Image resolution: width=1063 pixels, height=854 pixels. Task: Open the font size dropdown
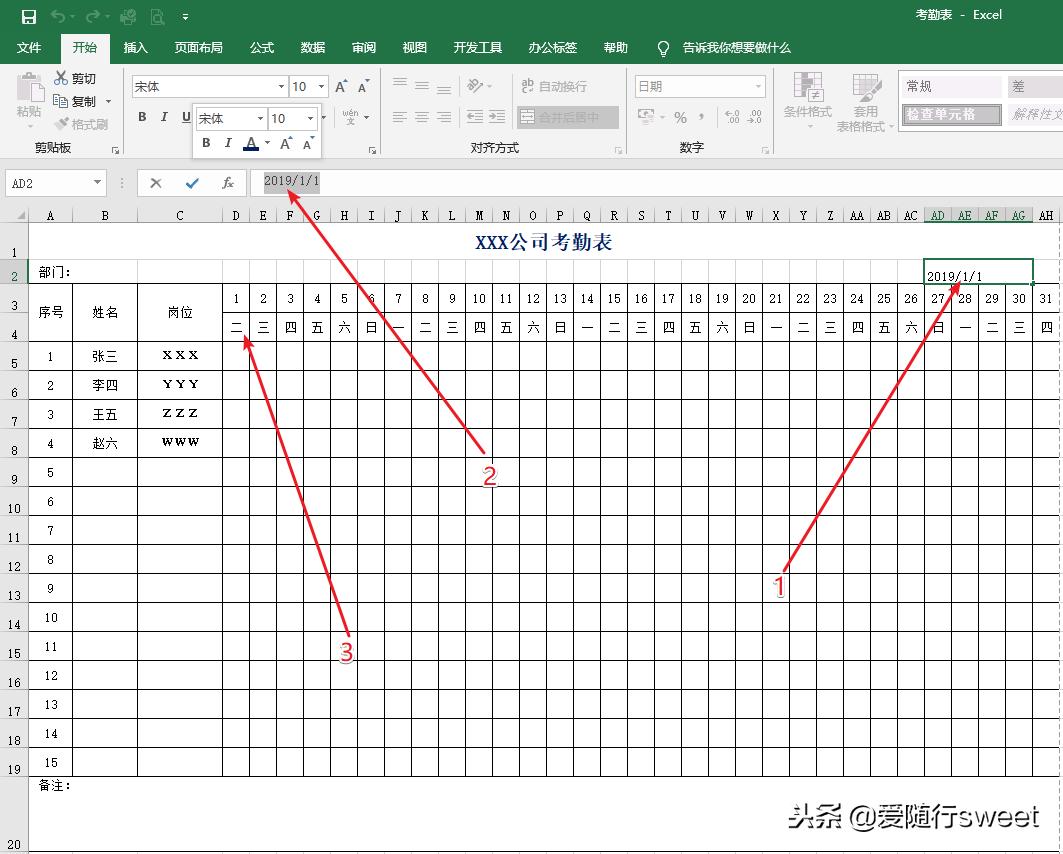pyautogui.click(x=318, y=86)
